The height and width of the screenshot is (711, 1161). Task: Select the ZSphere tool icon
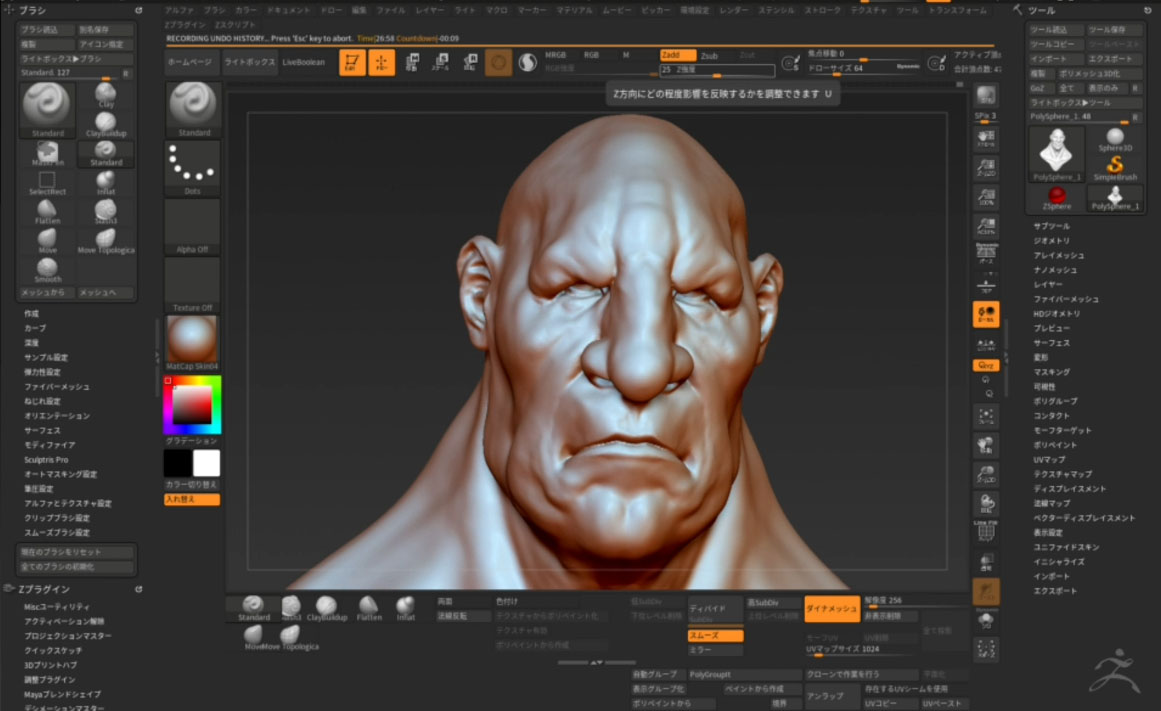(1056, 195)
